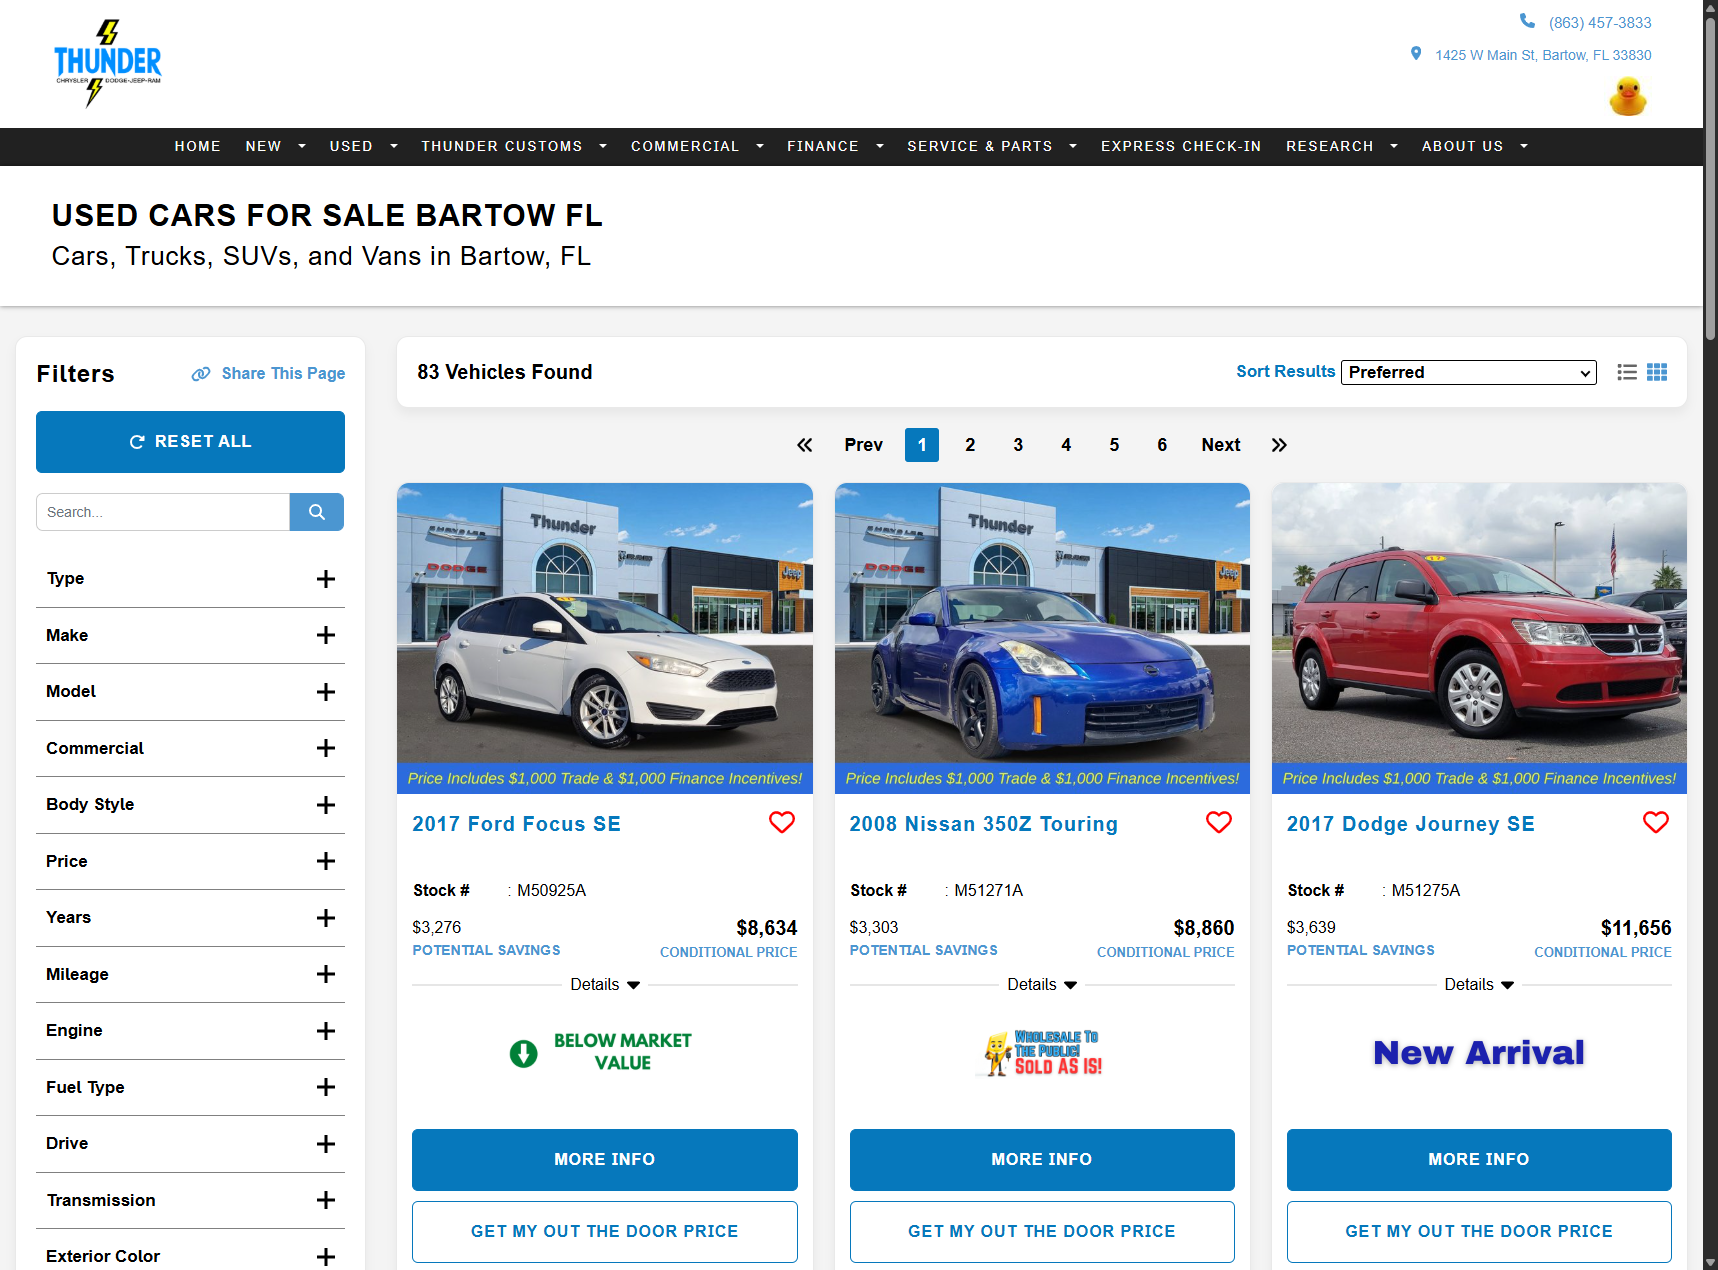
Task: Expand the Model filter
Action: pyautogui.click(x=190, y=692)
